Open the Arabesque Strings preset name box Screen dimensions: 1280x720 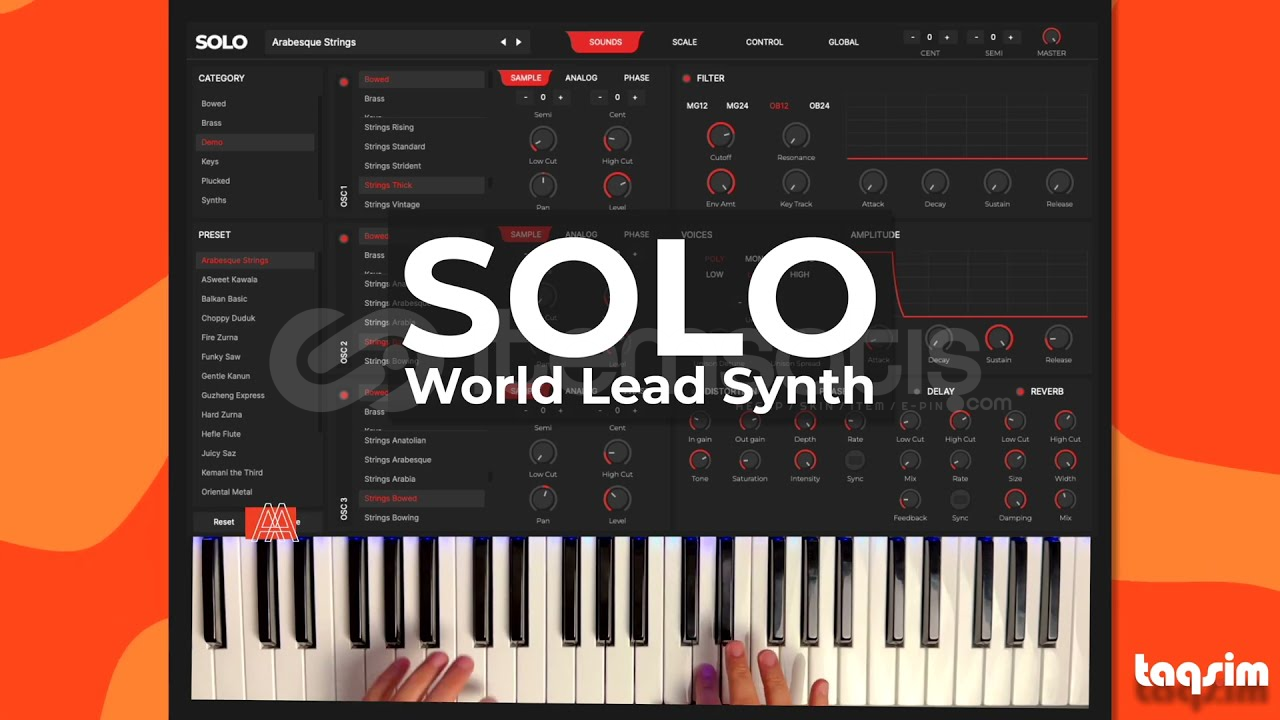point(399,42)
